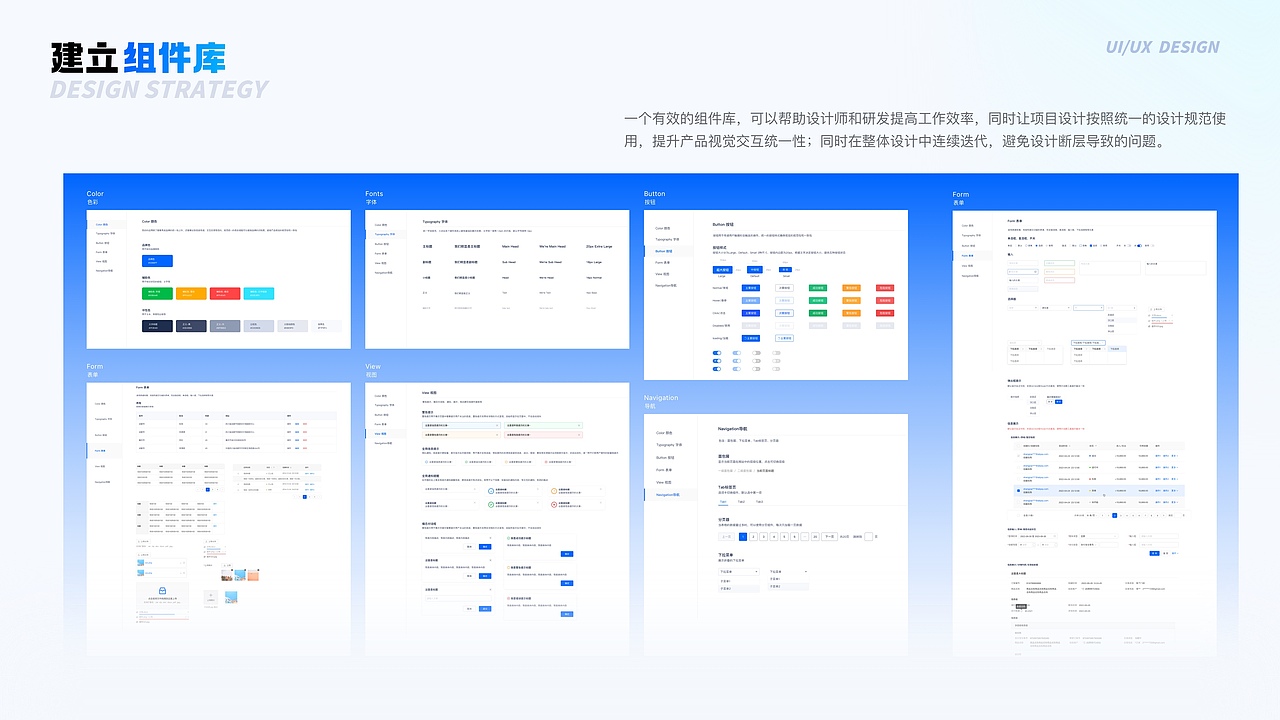Dismiss the blue alert using its close icon
Screen dimensions: 1280x720
[x=496, y=425]
